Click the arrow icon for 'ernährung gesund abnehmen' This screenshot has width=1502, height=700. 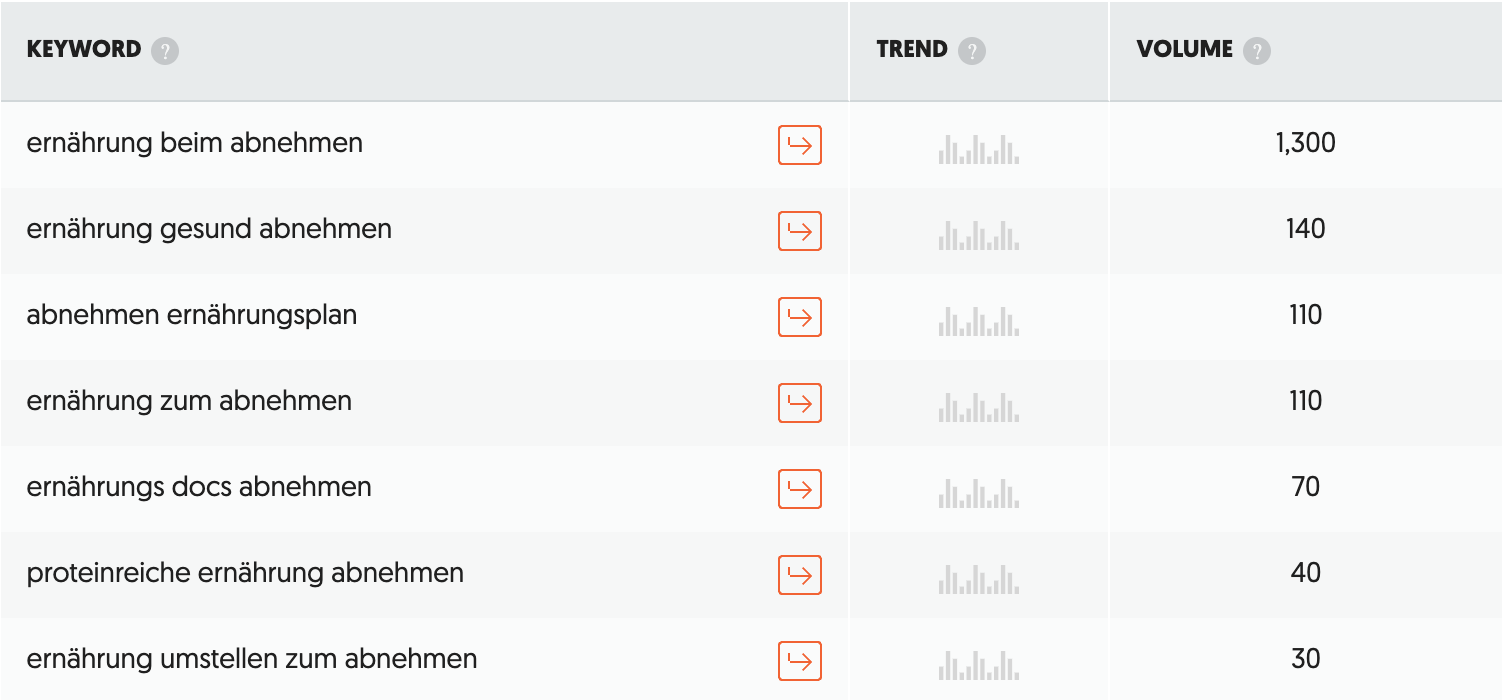coord(799,230)
